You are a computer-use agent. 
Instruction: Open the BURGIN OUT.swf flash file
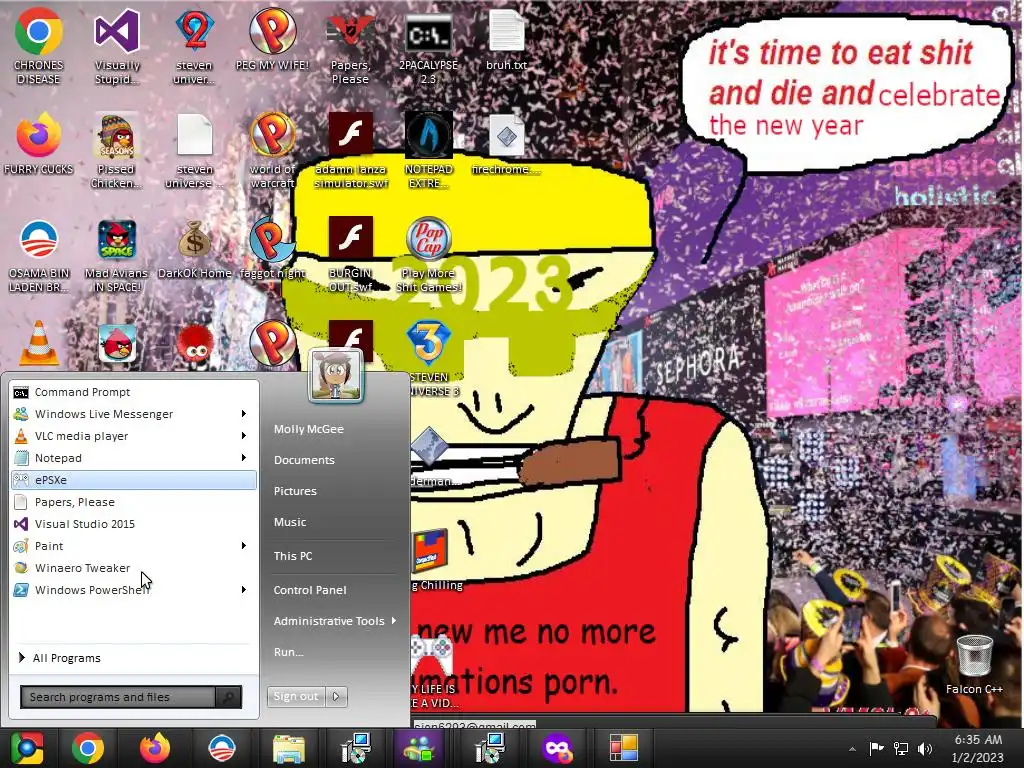[350, 255]
